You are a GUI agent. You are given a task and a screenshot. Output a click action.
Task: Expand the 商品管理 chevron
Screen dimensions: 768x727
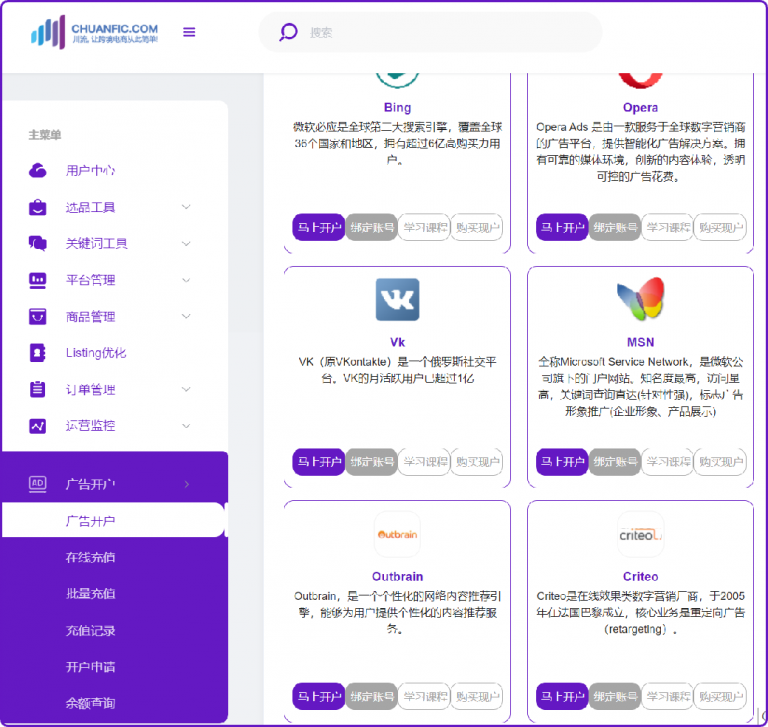[186, 316]
